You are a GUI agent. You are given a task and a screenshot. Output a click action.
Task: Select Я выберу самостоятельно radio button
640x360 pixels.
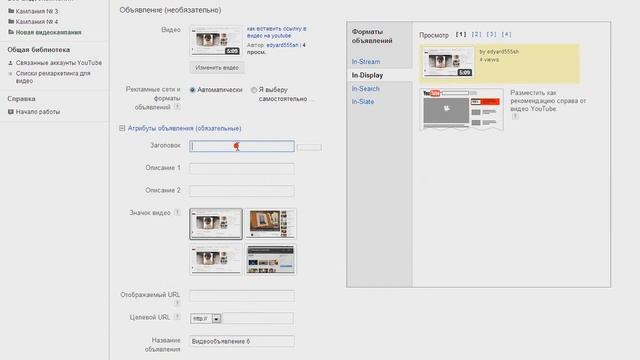(254, 90)
